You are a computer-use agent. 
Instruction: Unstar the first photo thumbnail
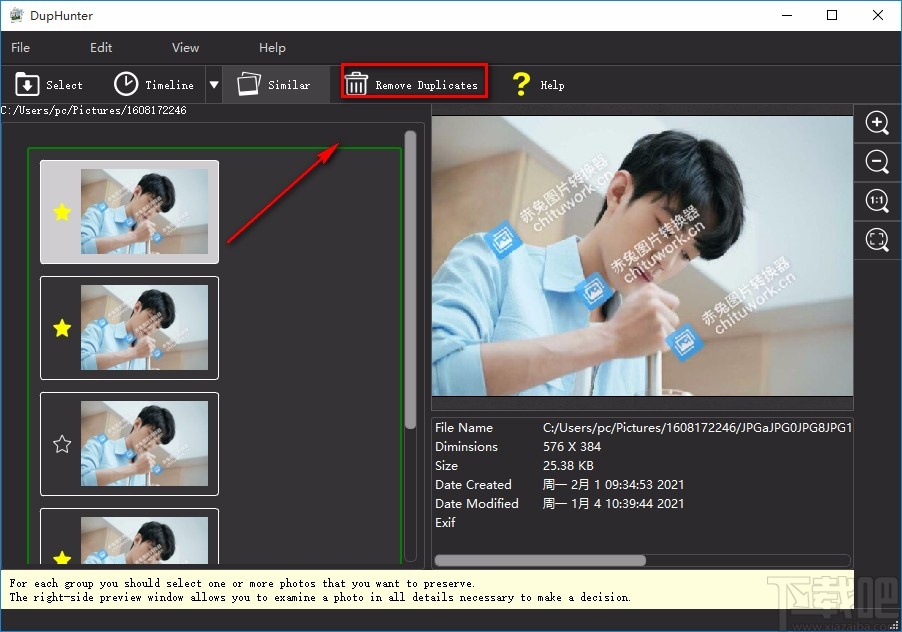pos(62,212)
